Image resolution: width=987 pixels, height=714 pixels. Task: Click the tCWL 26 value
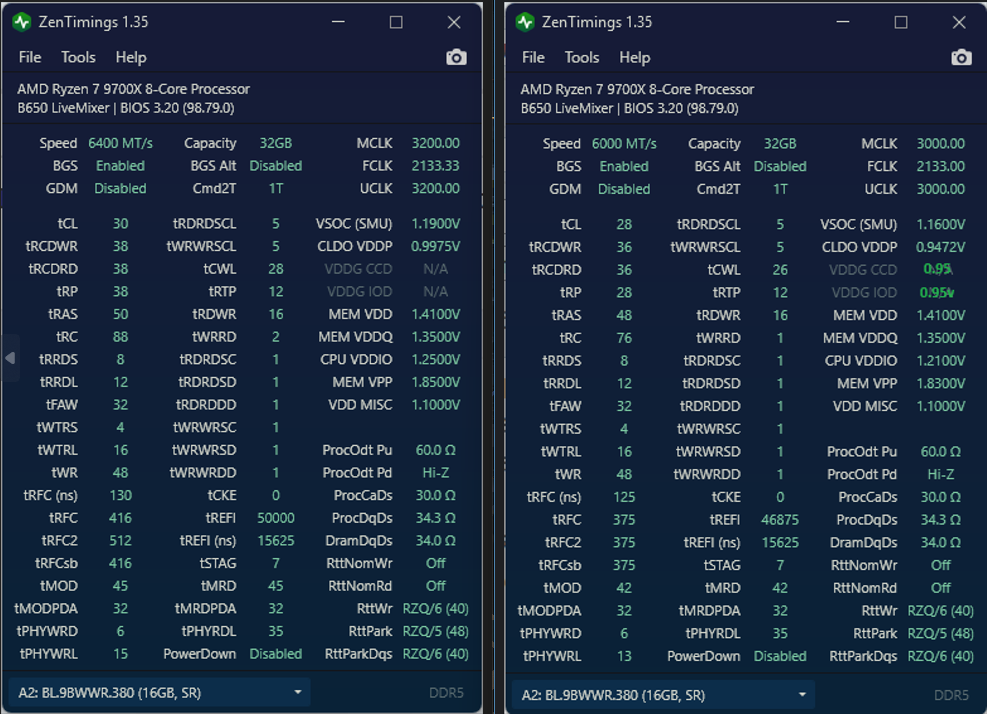(780, 269)
